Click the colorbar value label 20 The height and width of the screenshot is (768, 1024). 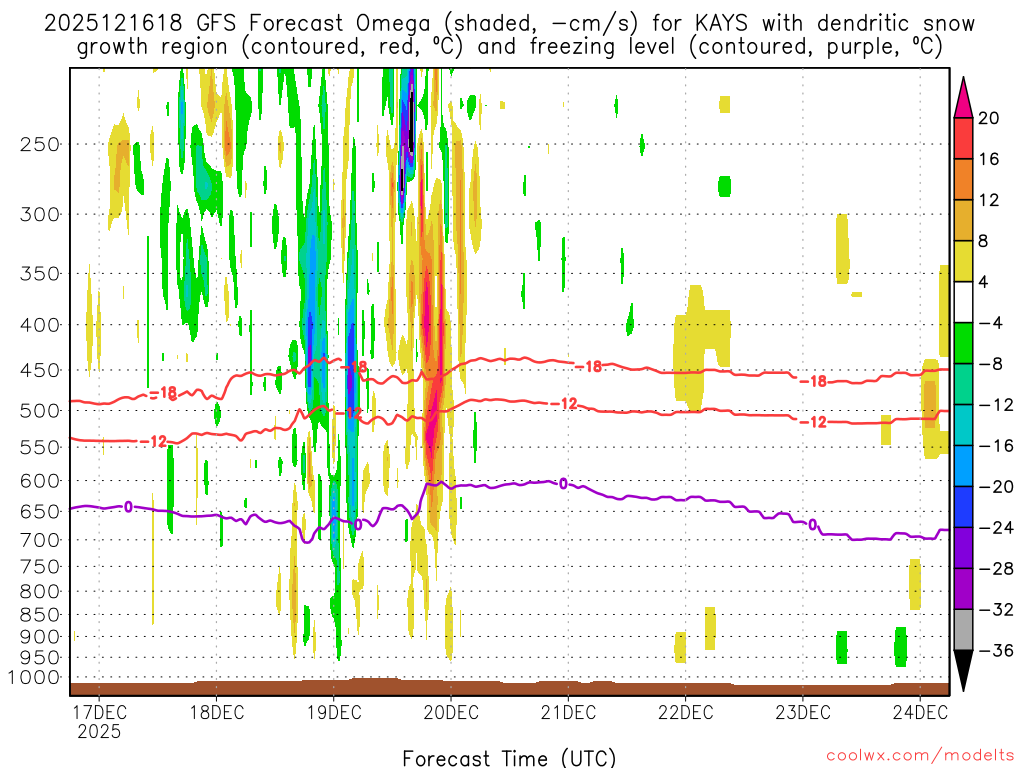click(x=989, y=118)
